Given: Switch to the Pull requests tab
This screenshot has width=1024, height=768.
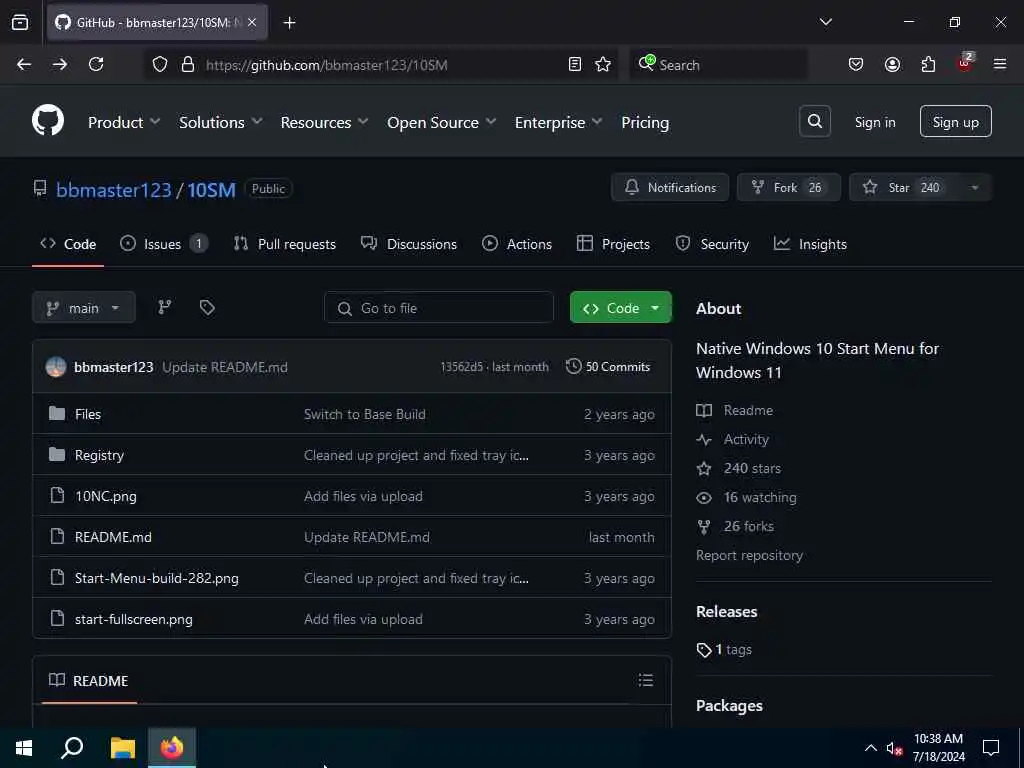Looking at the screenshot, I should (x=285, y=244).
